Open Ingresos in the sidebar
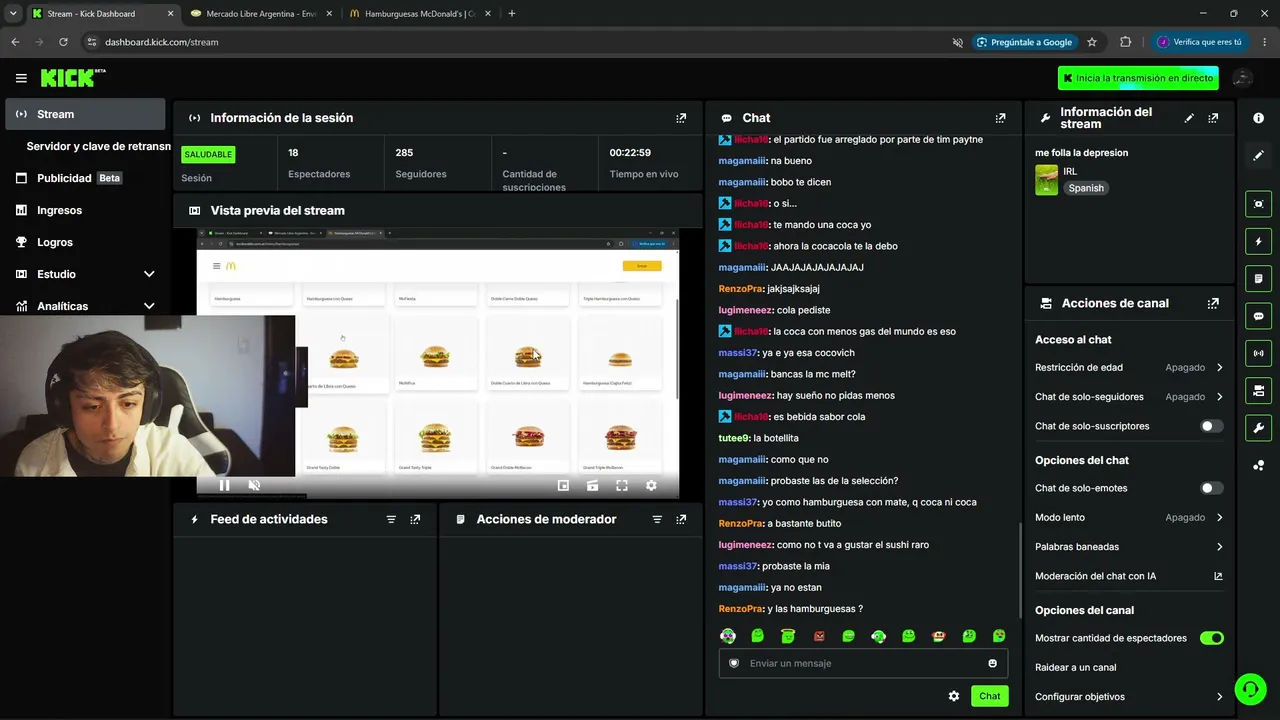This screenshot has height=720, width=1280. pyautogui.click(x=85, y=210)
